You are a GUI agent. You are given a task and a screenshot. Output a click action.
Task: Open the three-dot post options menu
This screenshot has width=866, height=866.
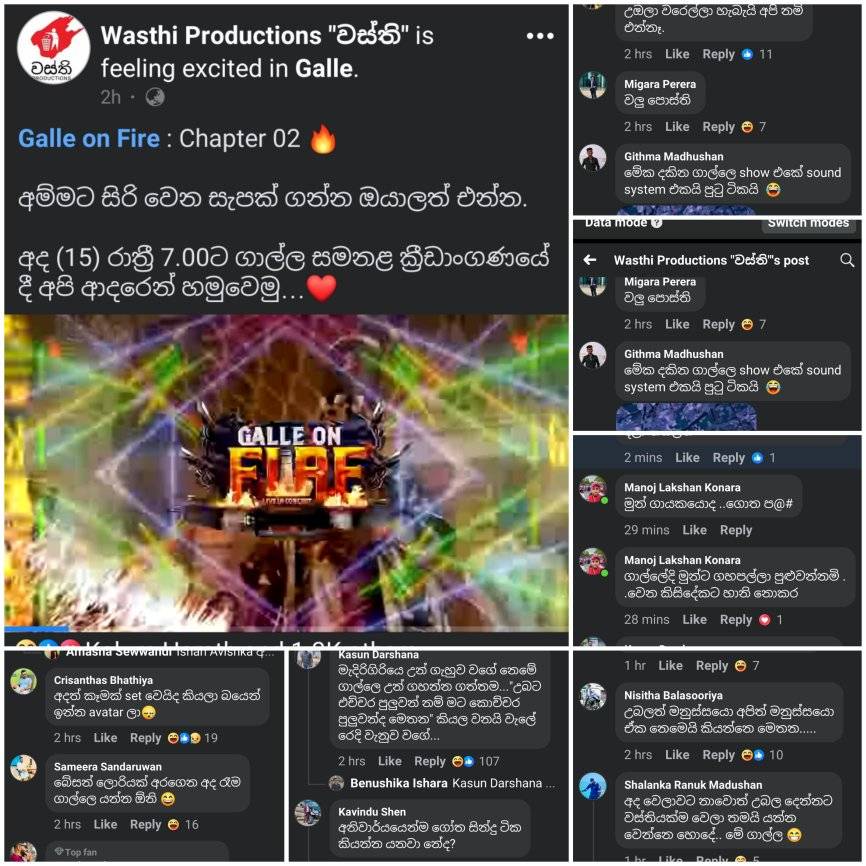click(540, 36)
